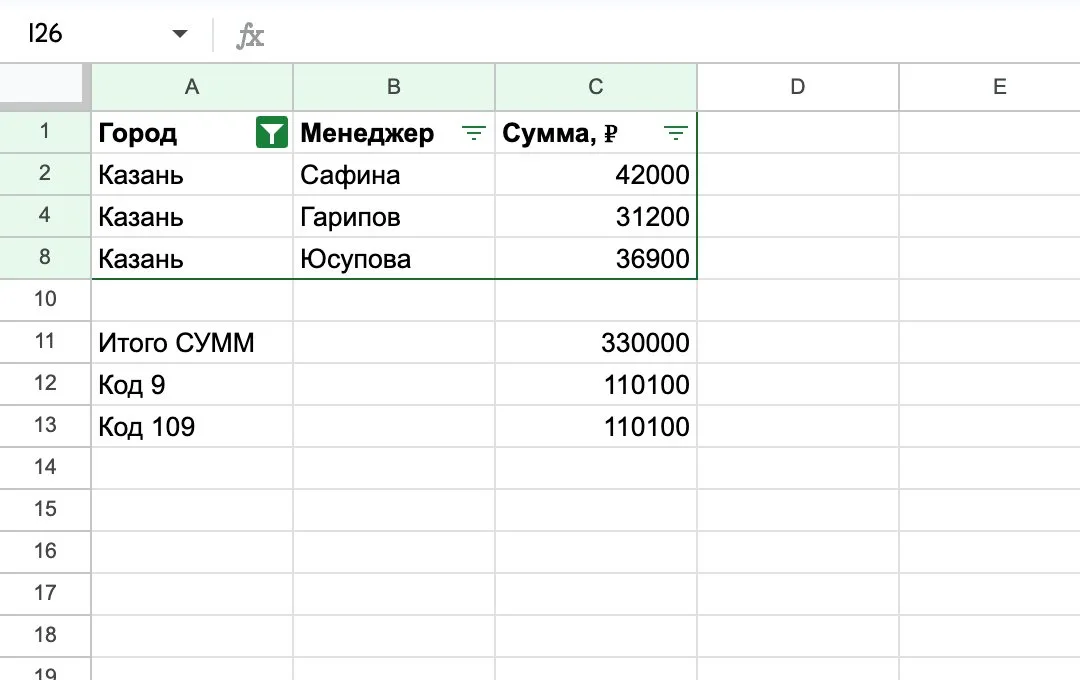Select the cell with value 42000

pos(596,174)
